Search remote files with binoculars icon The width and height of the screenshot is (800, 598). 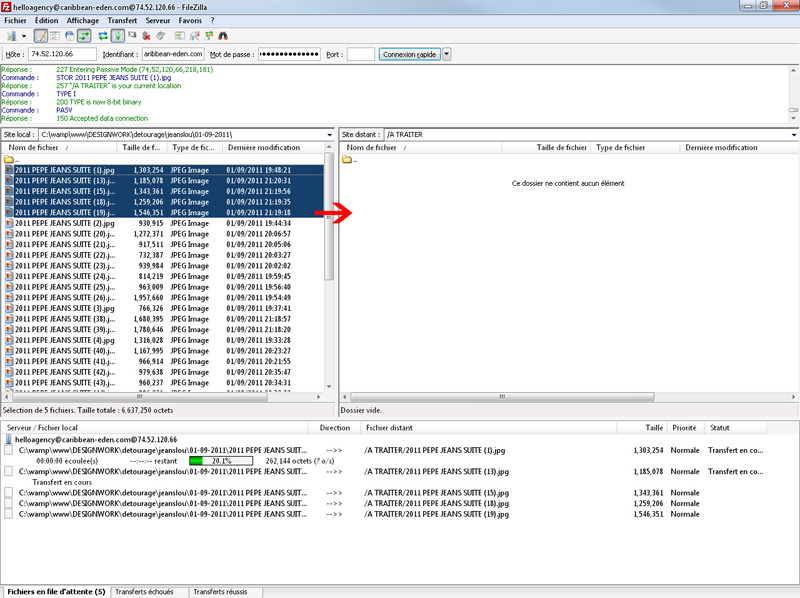[x=223, y=36]
